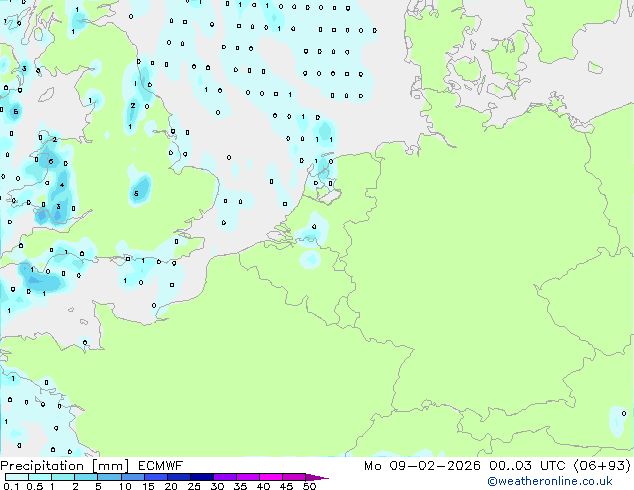Screen dimensions: 634x490
Task: Click the 'Mo 09-02-2026' forecast date text
Action: click(x=422, y=466)
